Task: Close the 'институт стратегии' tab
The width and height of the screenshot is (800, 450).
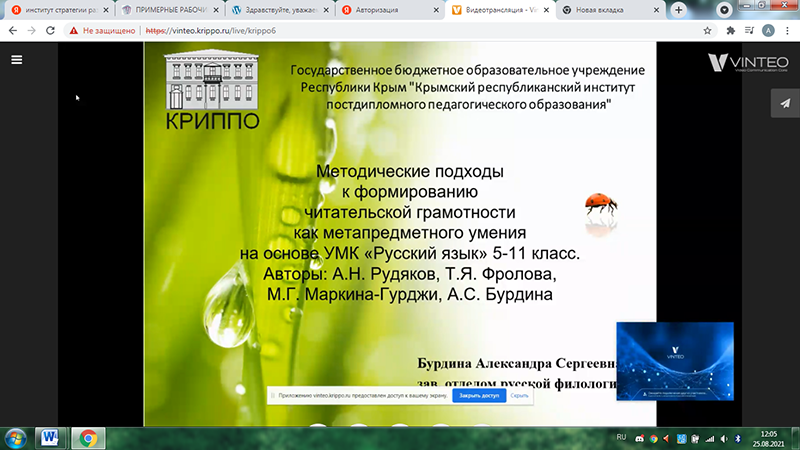Action: pyautogui.click(x=106, y=10)
